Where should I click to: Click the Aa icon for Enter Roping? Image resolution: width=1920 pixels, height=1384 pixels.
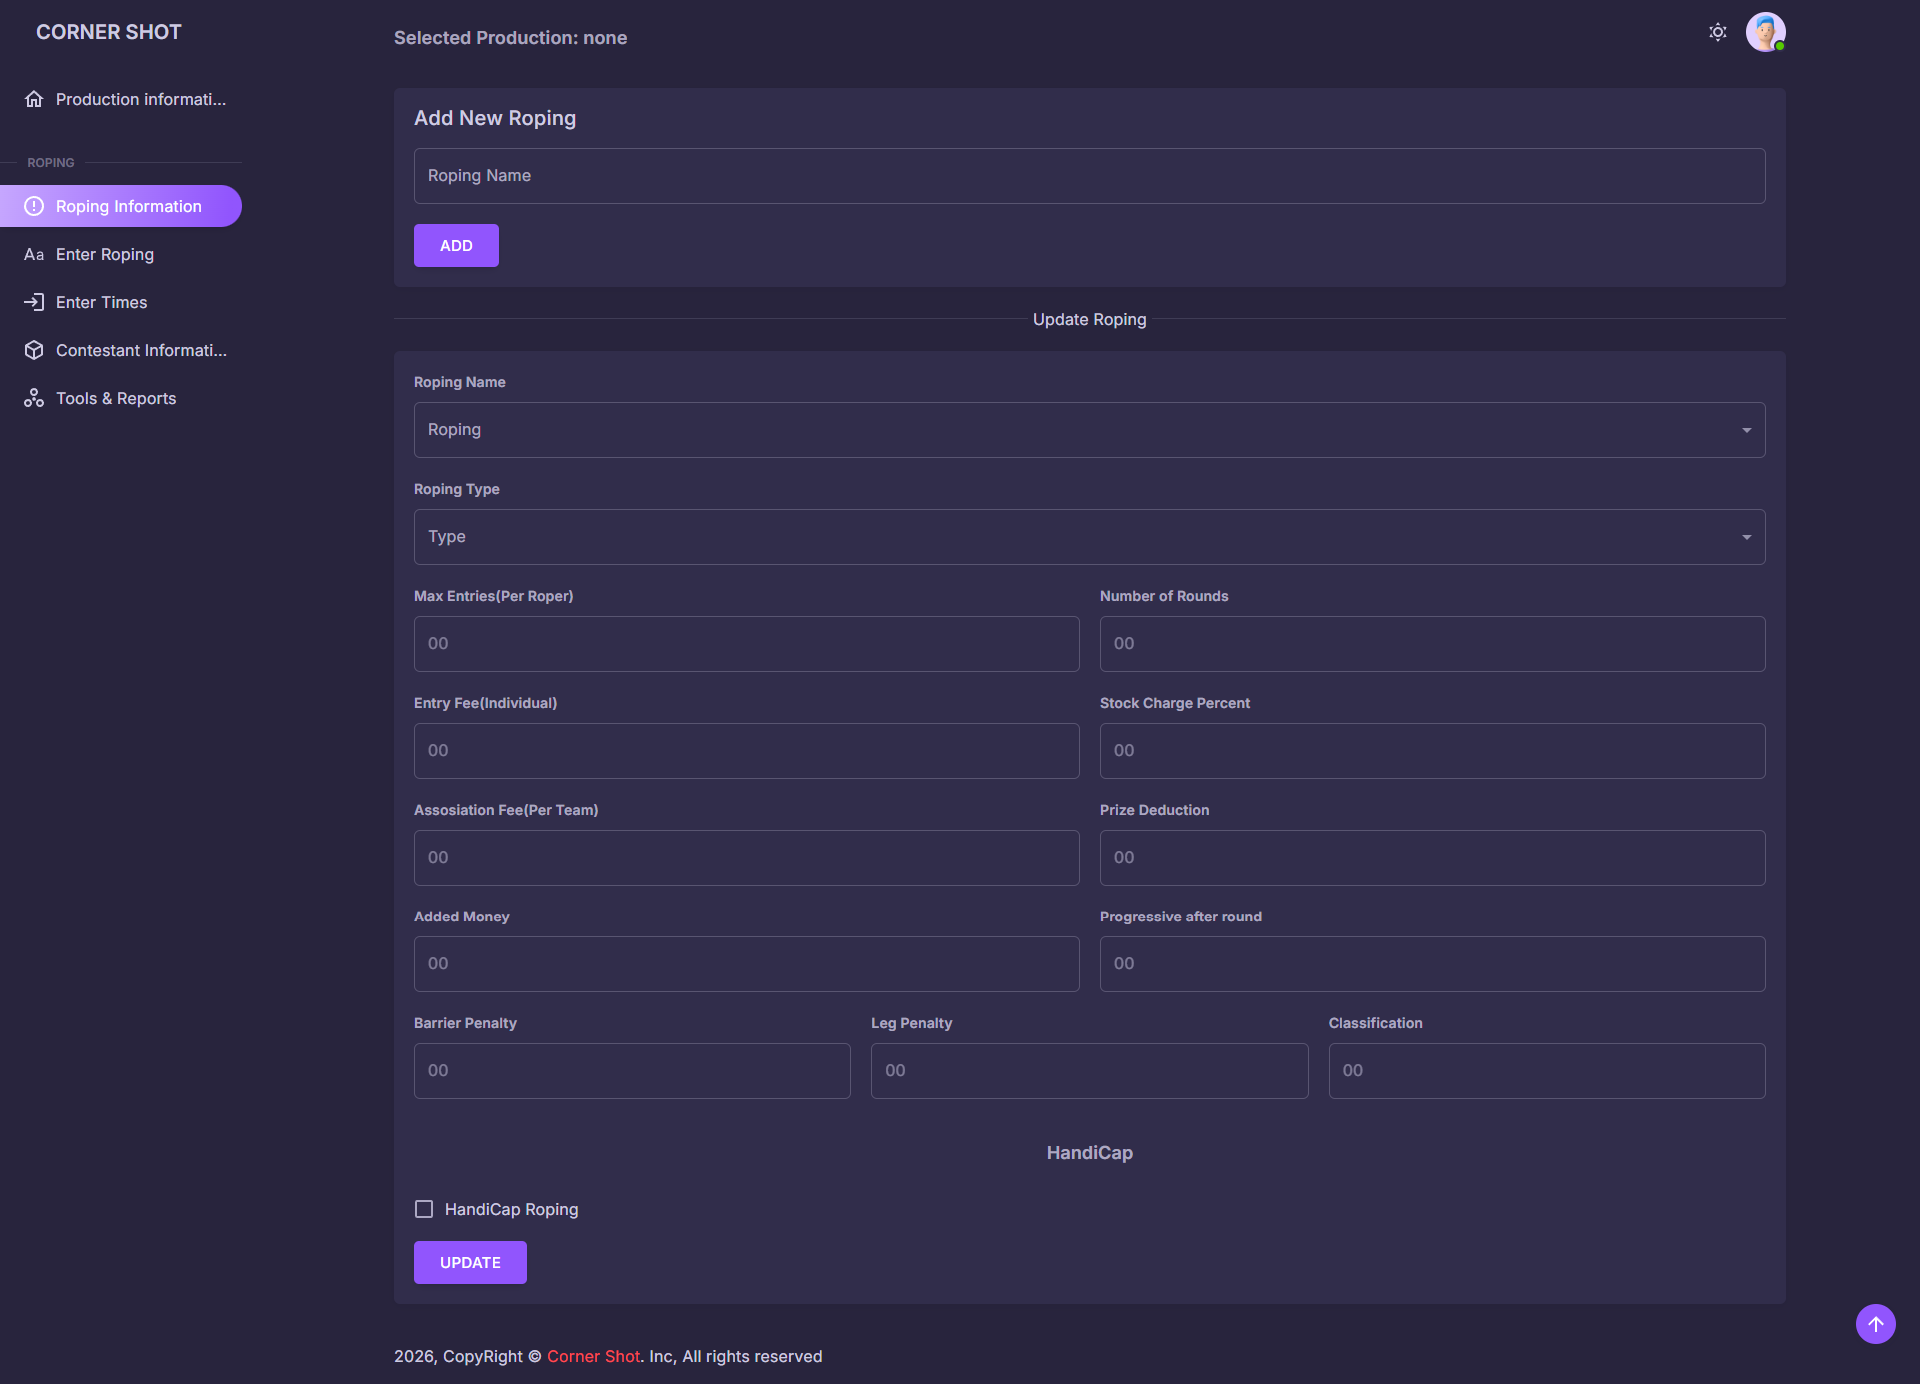34,254
